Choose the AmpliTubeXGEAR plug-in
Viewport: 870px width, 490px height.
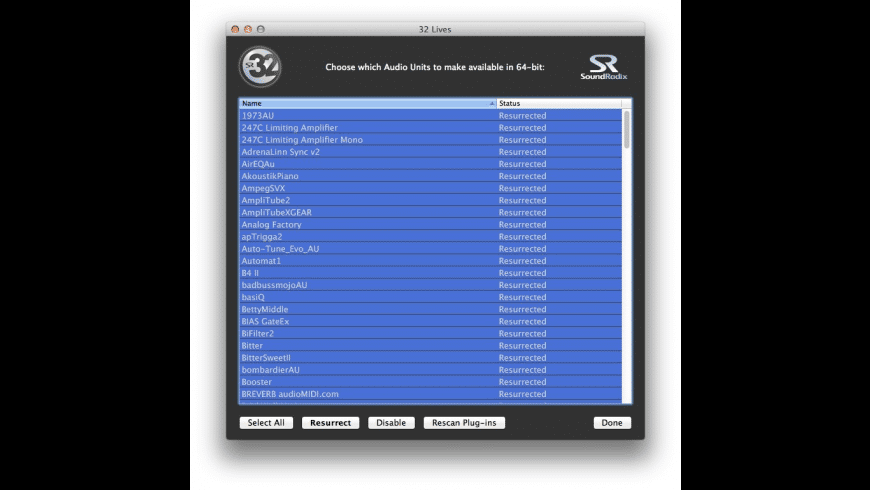click(x=431, y=213)
